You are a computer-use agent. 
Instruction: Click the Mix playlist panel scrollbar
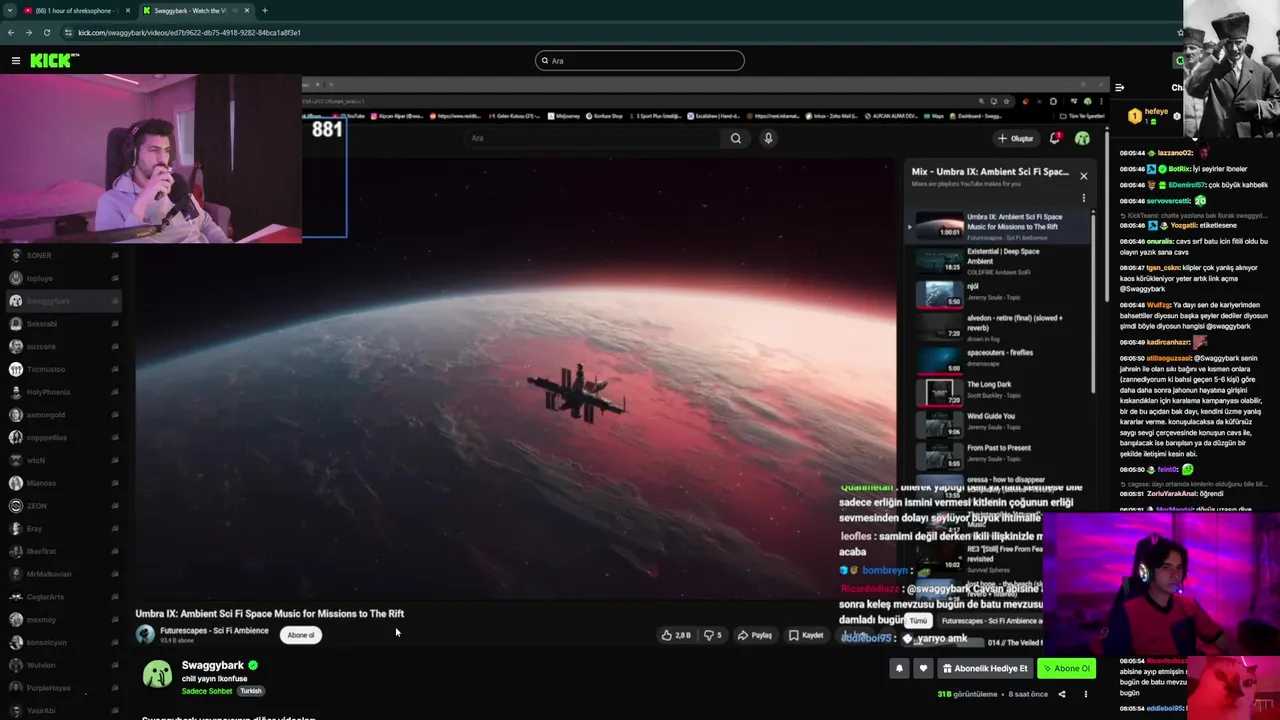coord(1094,300)
